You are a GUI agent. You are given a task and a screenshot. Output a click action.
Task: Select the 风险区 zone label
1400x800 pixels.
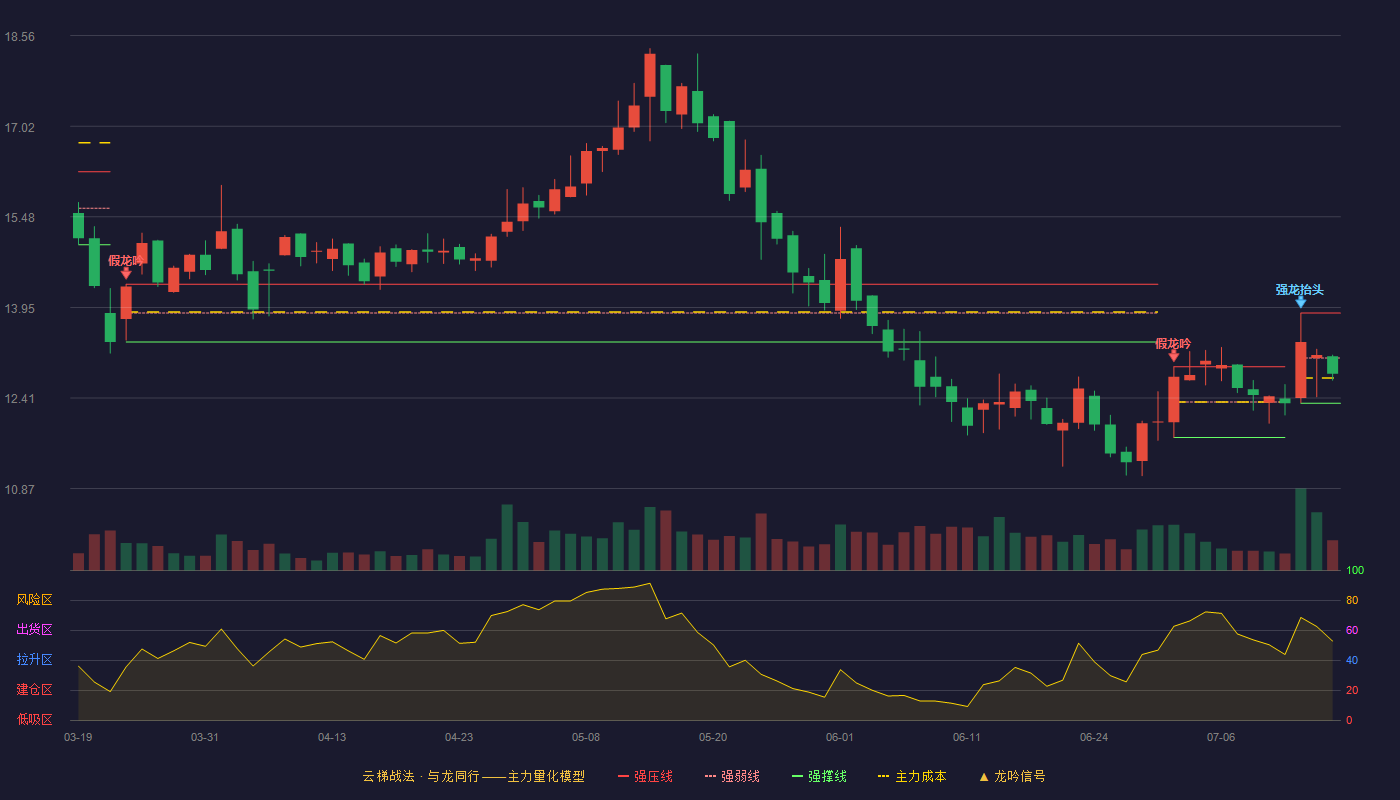click(34, 600)
